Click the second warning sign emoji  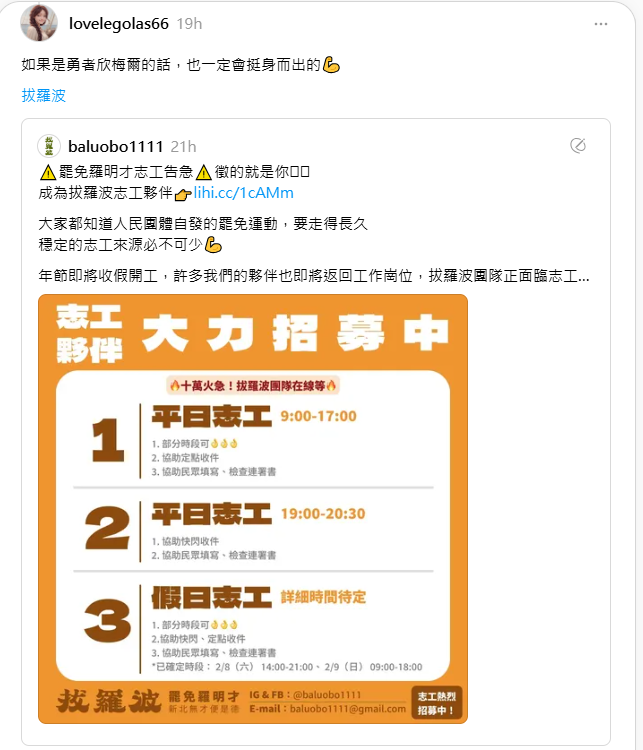(203, 172)
